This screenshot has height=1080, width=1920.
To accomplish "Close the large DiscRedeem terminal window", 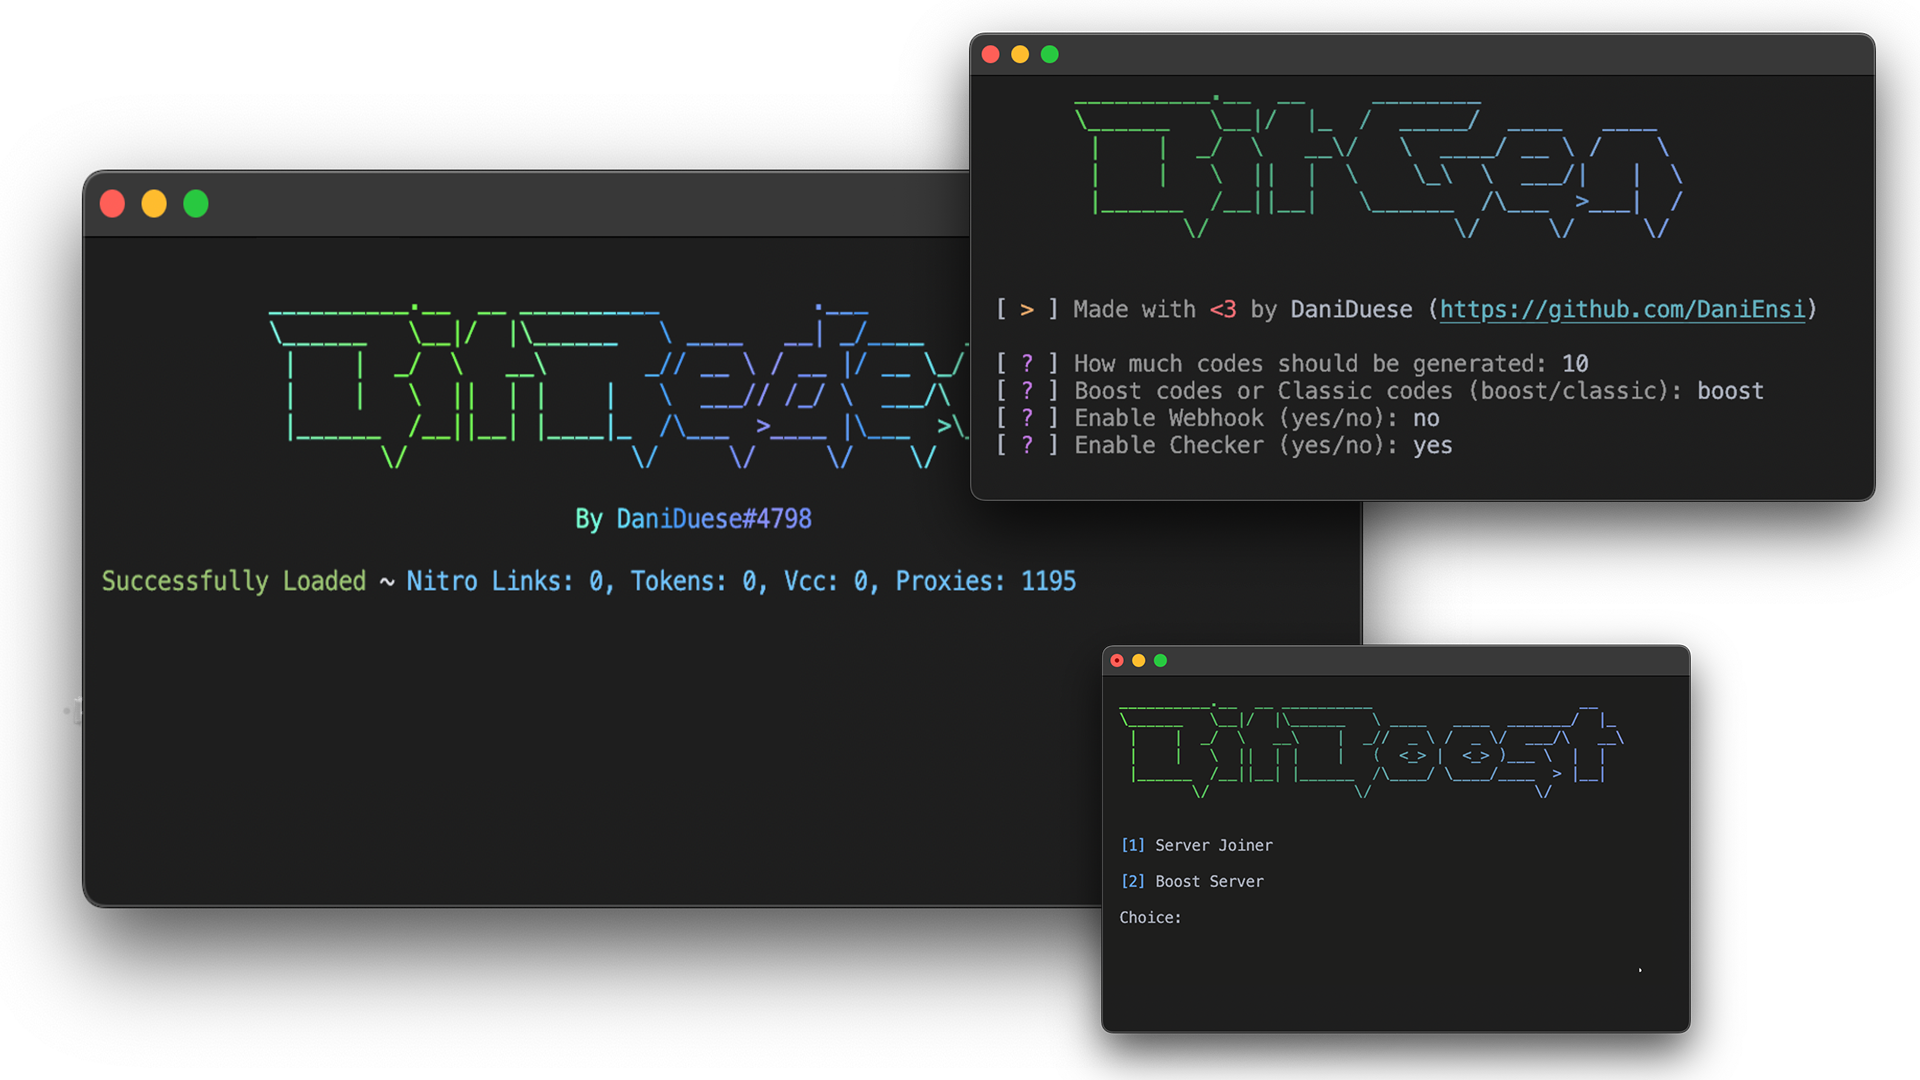I will point(112,204).
